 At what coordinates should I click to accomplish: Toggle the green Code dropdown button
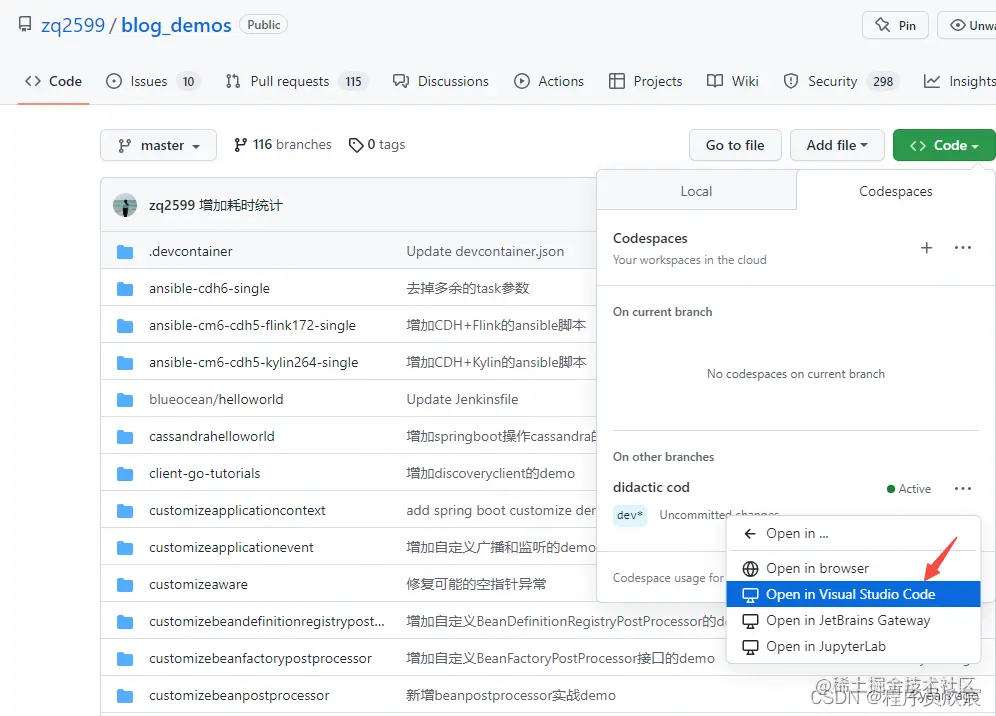coord(944,145)
